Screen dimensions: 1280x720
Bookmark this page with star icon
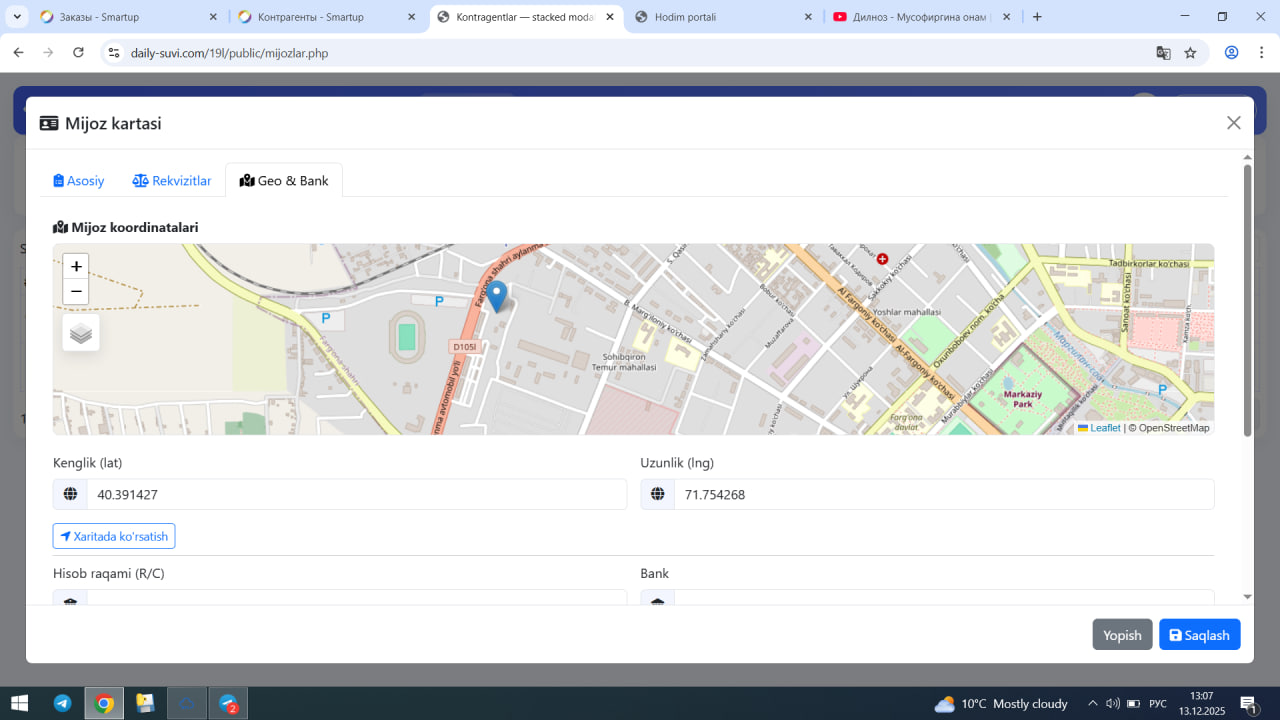tap(1190, 53)
